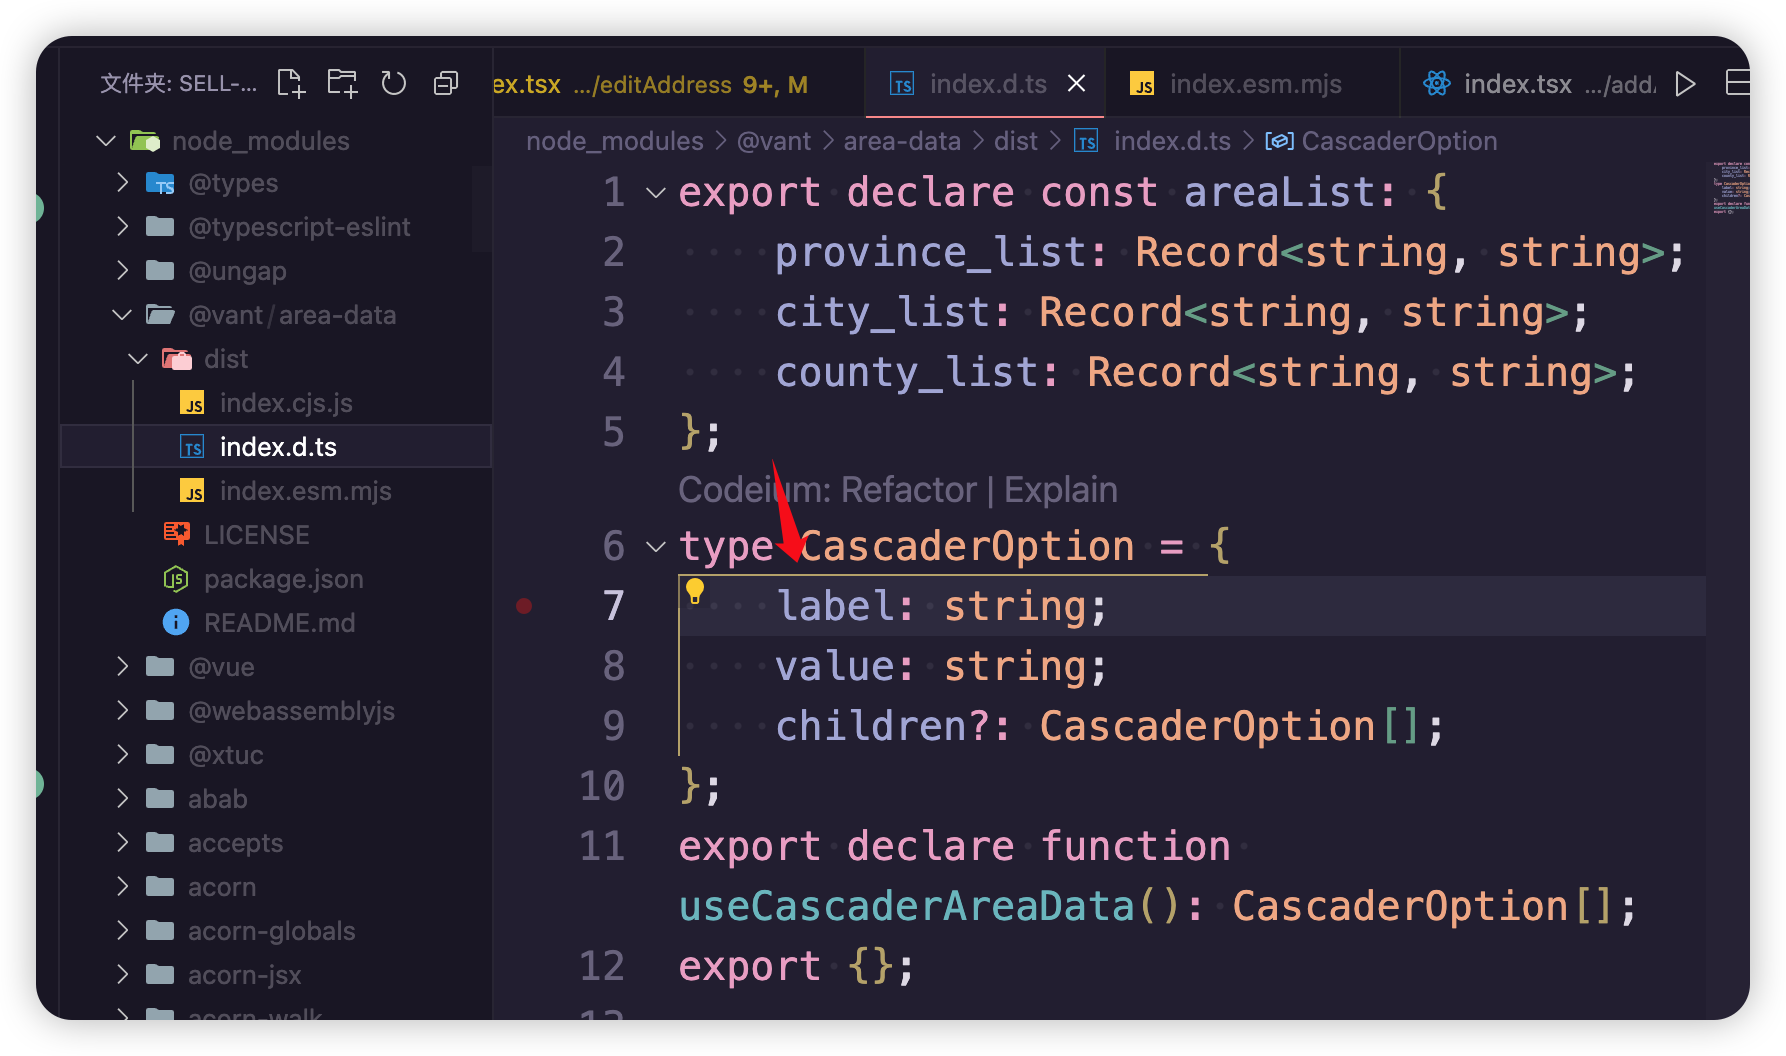1786x1056 pixels.
Task: Click the split editor layout icon
Action: tap(1738, 83)
